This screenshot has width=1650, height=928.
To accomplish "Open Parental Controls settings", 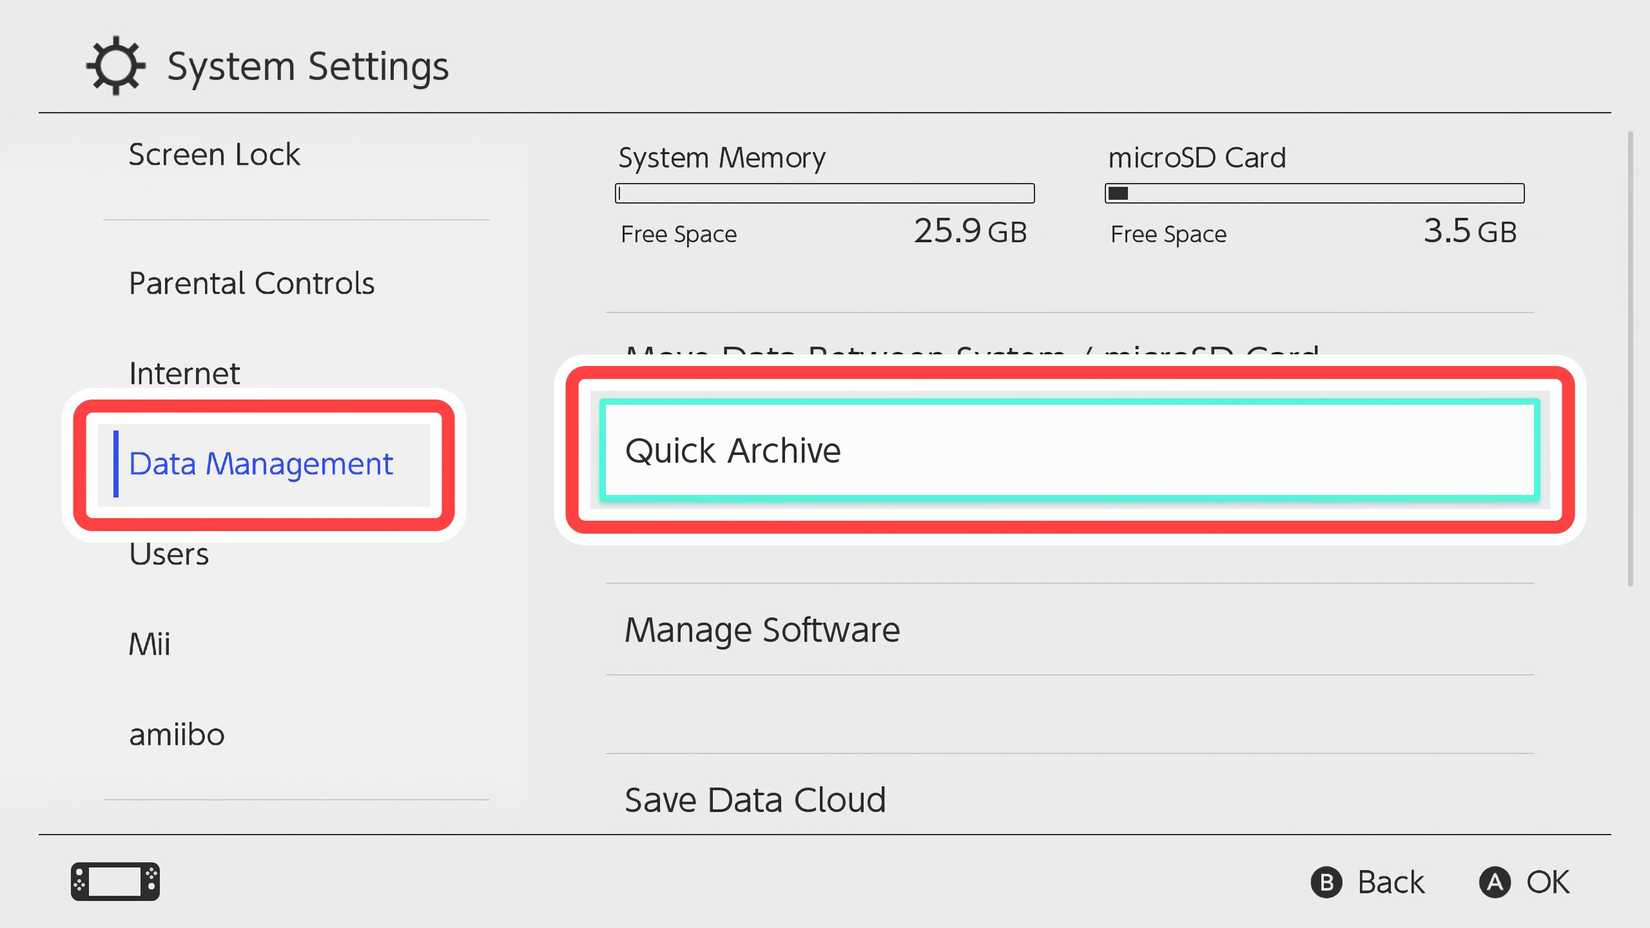I will click(x=251, y=283).
